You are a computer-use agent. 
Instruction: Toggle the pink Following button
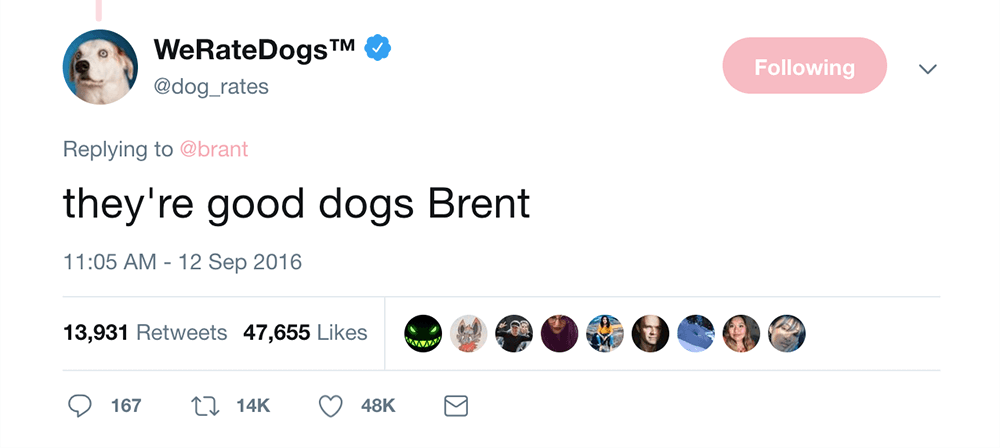804,67
